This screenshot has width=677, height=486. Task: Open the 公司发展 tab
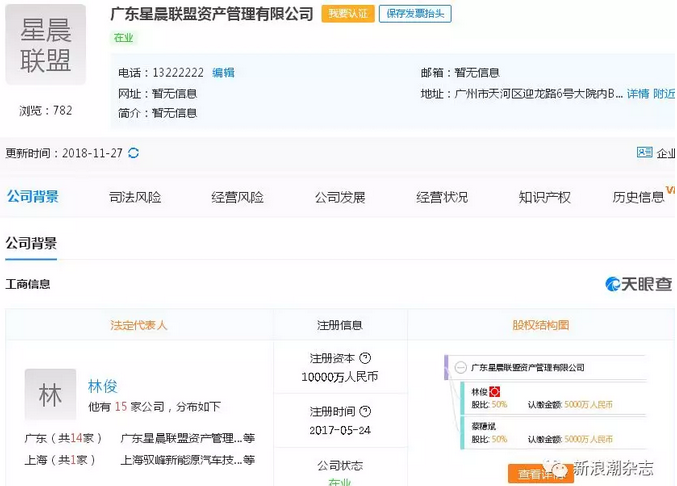tap(340, 197)
